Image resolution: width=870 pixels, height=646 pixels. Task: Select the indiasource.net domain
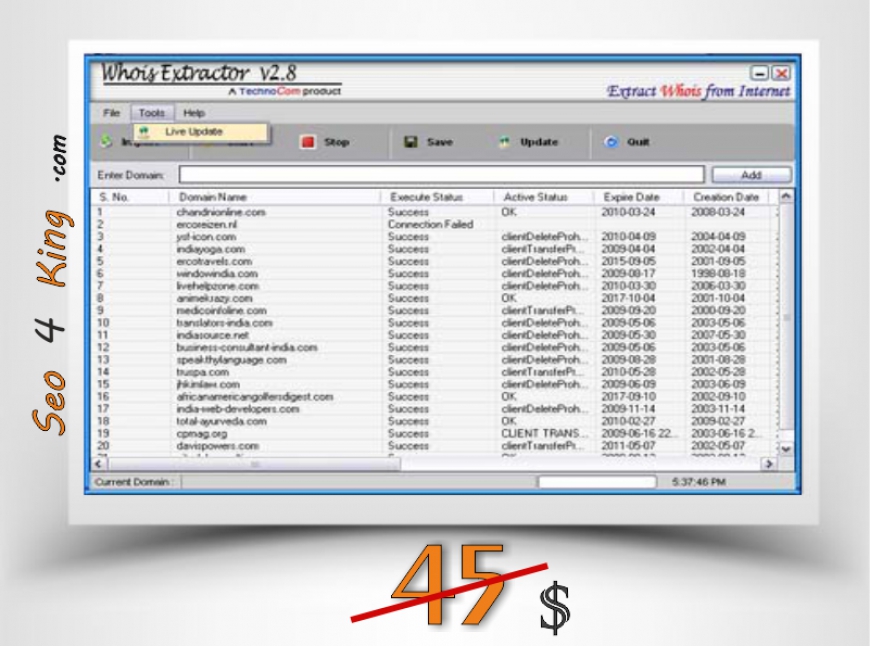point(213,335)
